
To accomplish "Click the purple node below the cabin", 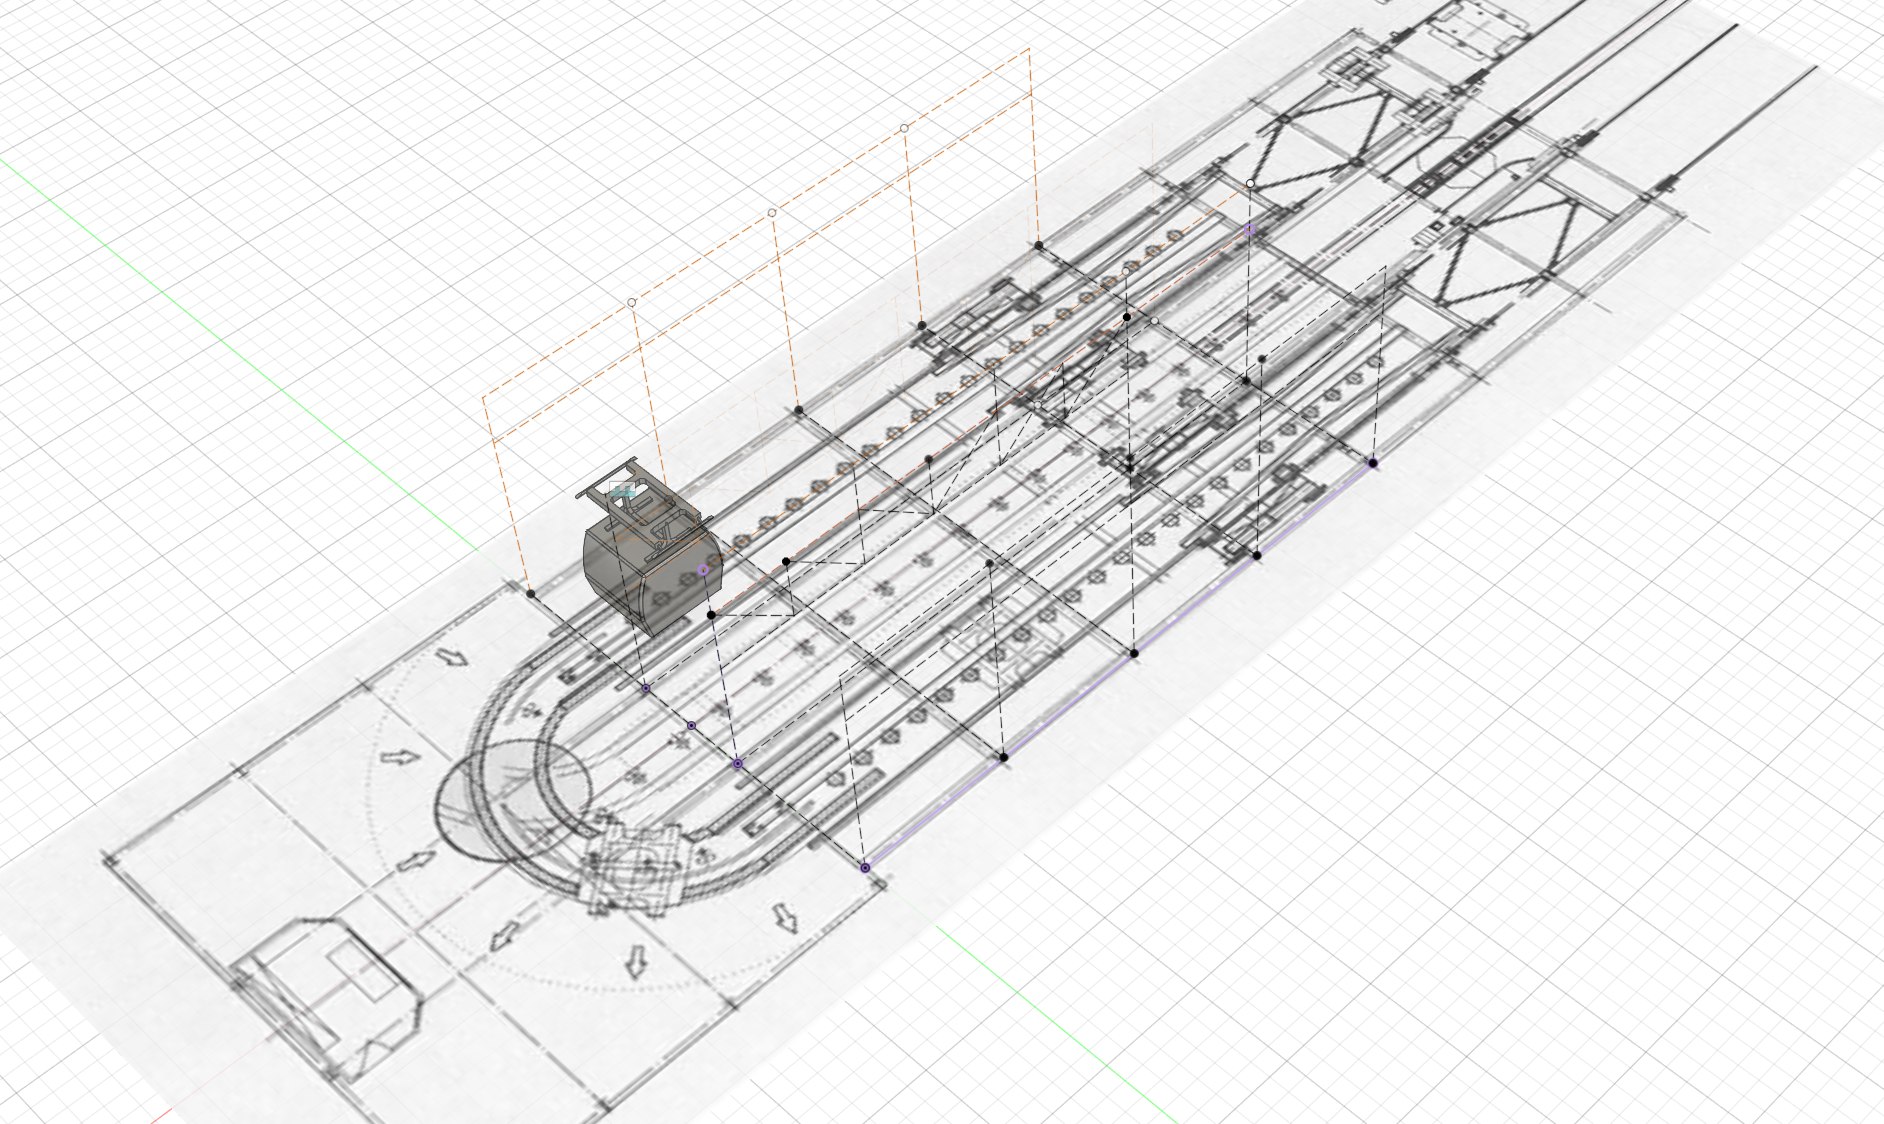I will (x=645, y=689).
